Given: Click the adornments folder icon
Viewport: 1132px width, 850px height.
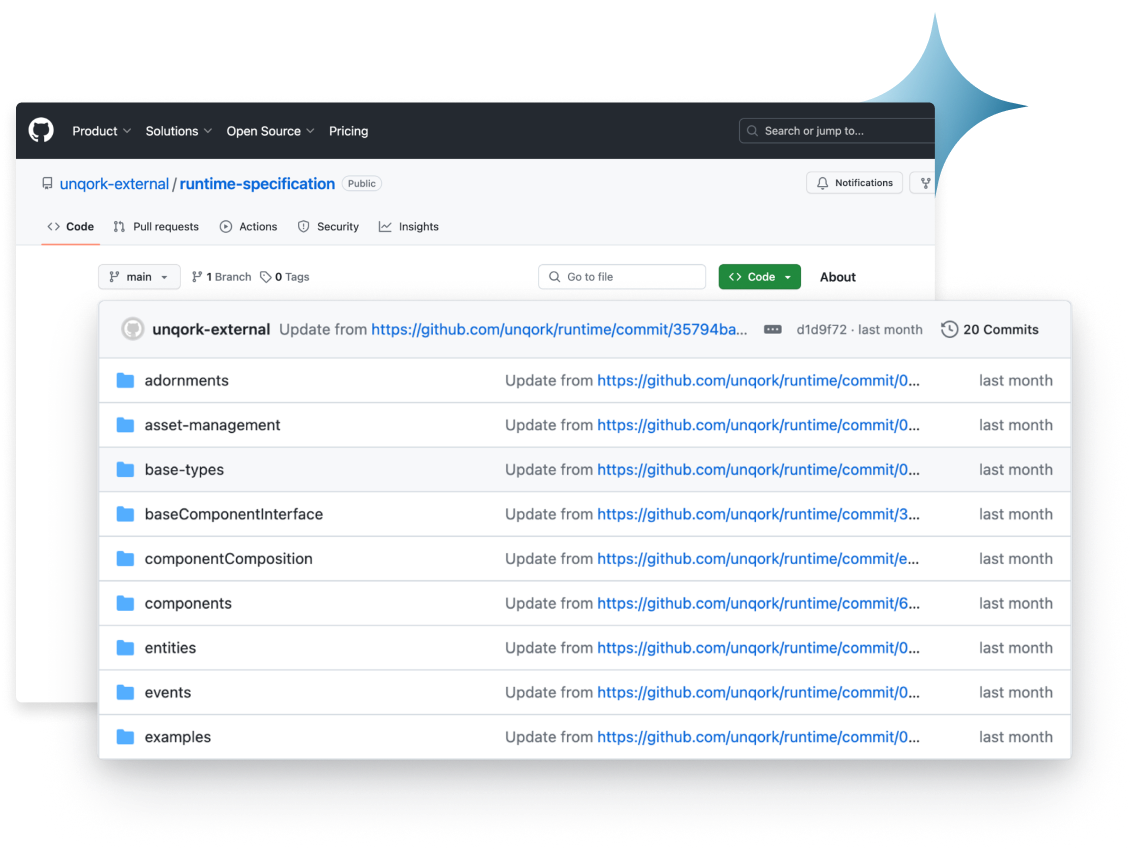Looking at the screenshot, I should coord(126,380).
